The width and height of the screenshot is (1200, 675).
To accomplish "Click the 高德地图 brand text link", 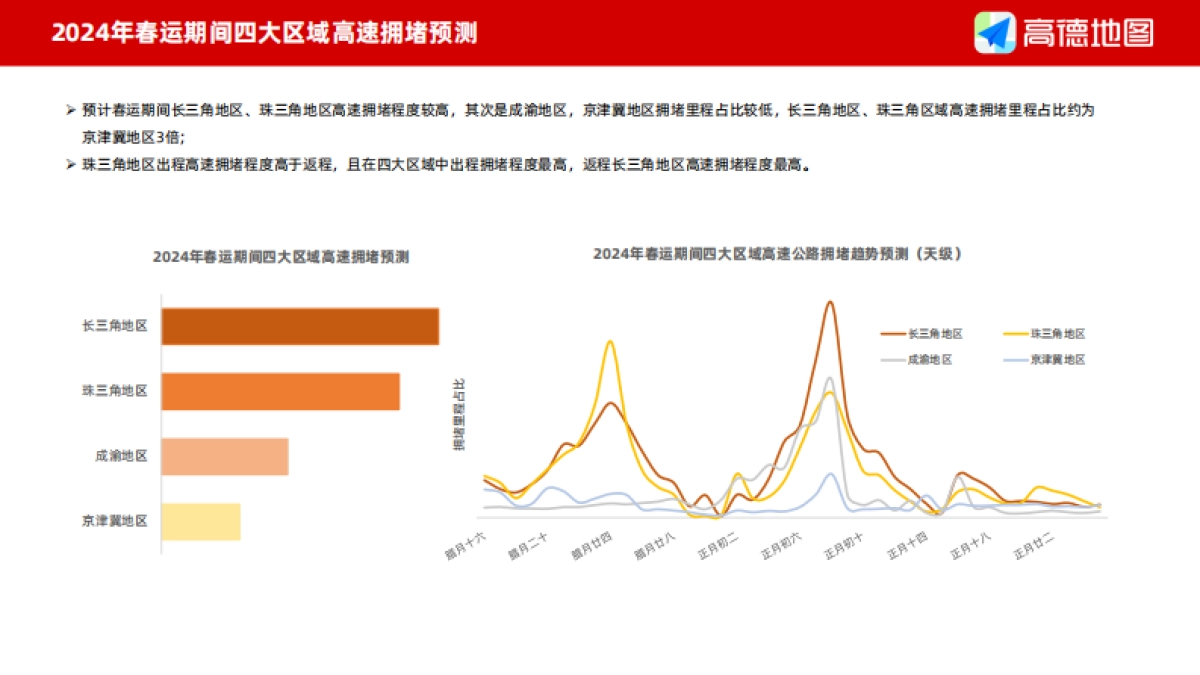I will tap(1088, 33).
